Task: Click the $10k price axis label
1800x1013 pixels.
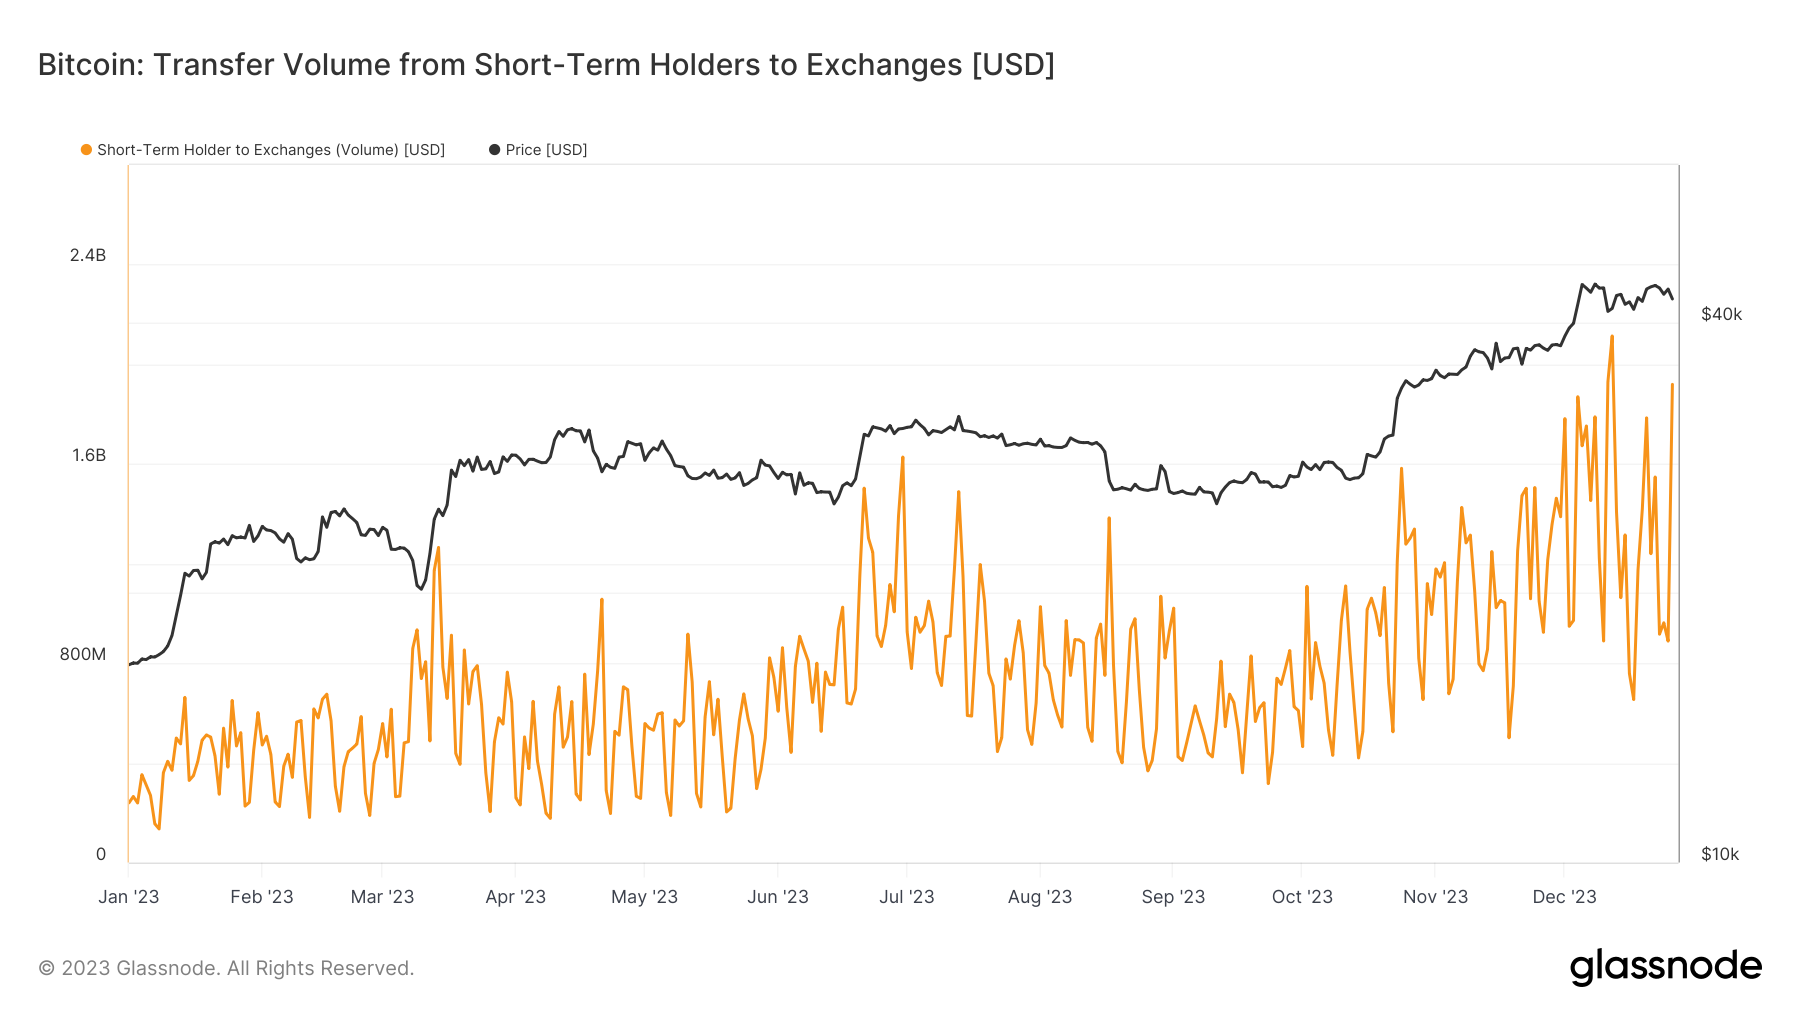Action: tap(1720, 855)
